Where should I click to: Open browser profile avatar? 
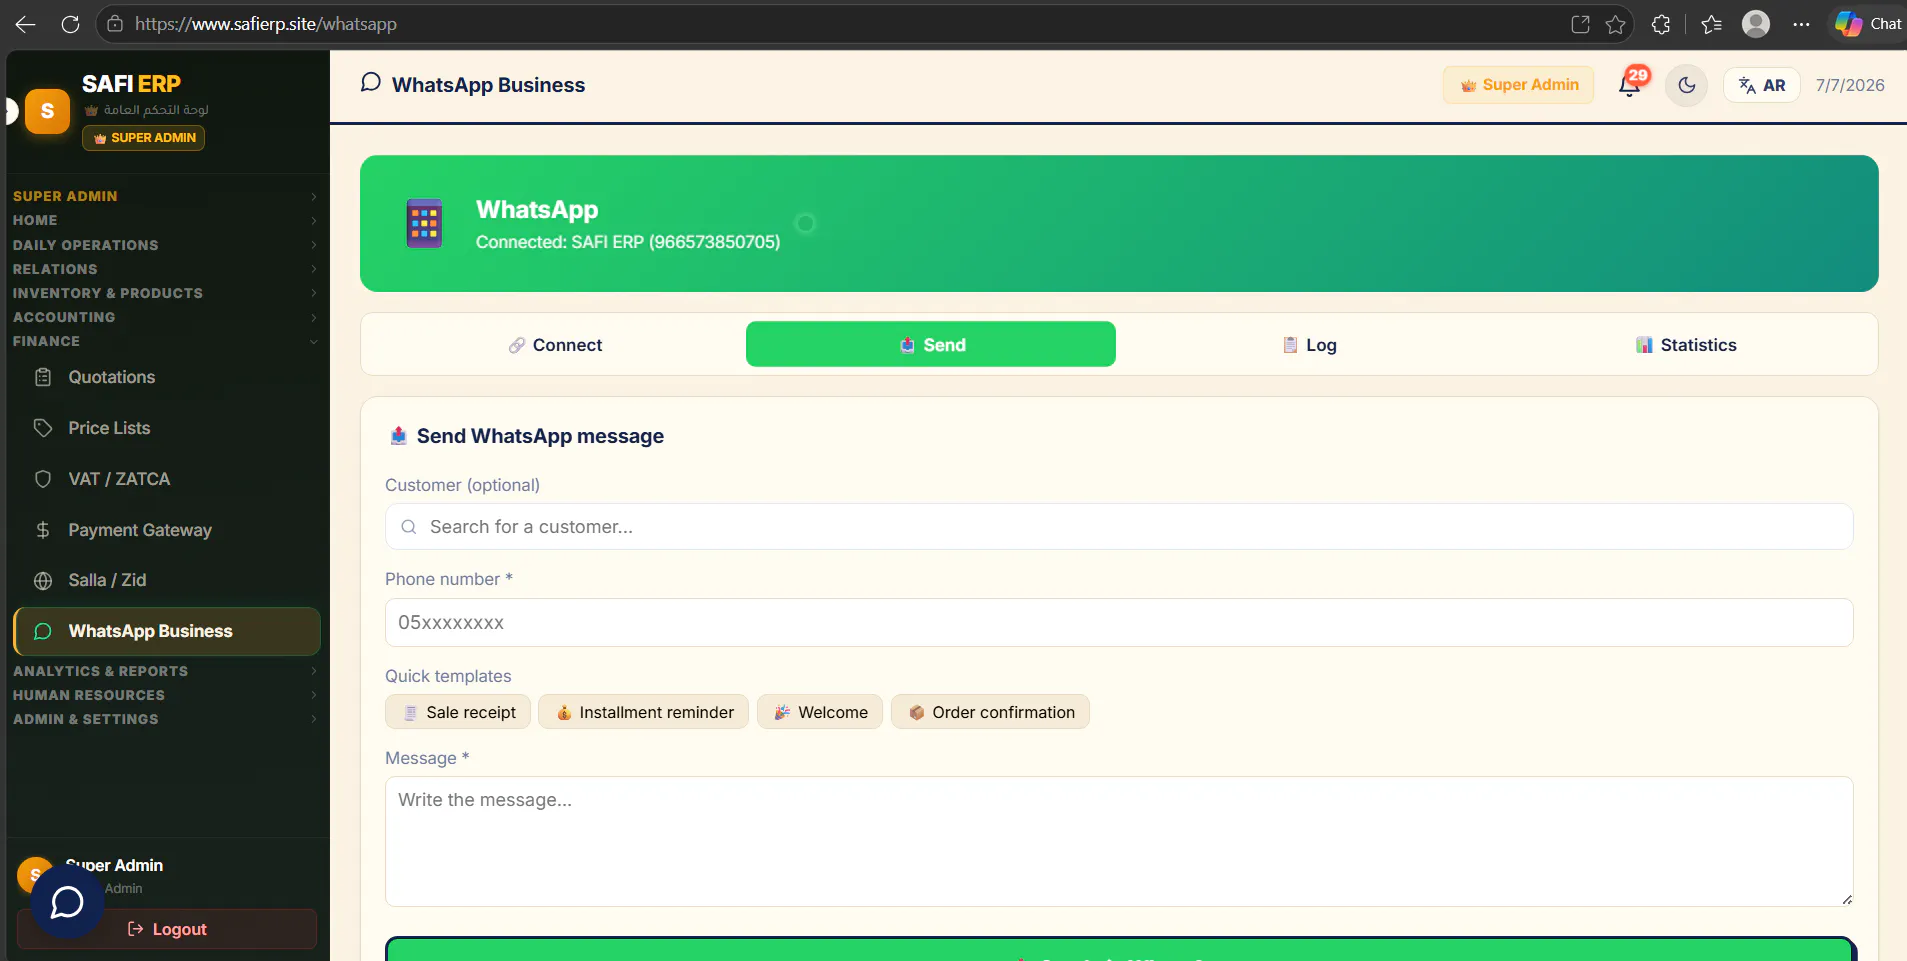point(1756,24)
